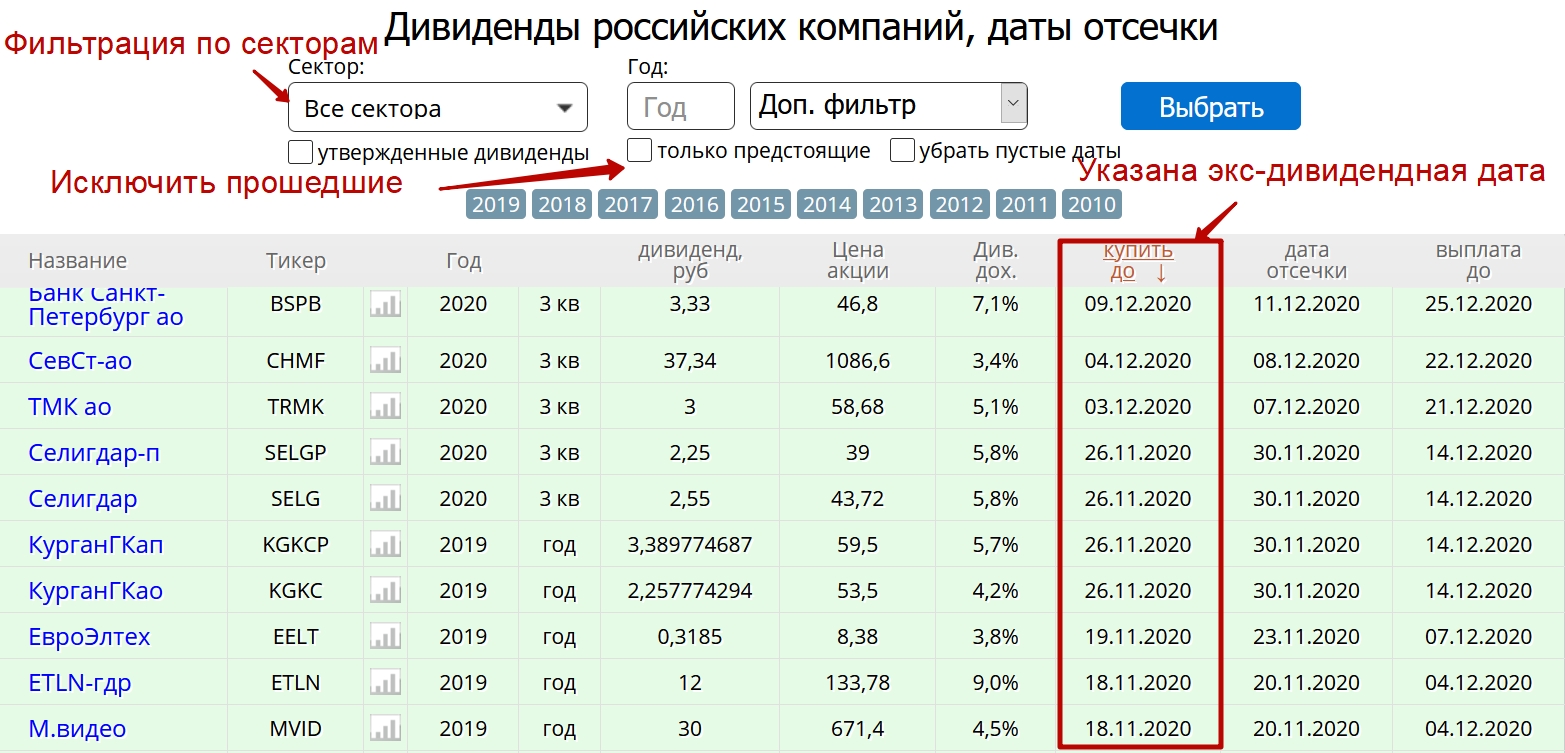The image size is (1565, 753).
Task: Open the chart icon for EELT
Action: click(385, 636)
